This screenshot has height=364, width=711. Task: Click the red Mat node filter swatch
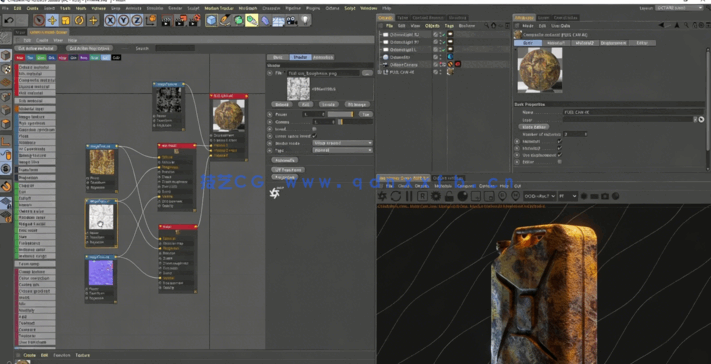pos(19,58)
